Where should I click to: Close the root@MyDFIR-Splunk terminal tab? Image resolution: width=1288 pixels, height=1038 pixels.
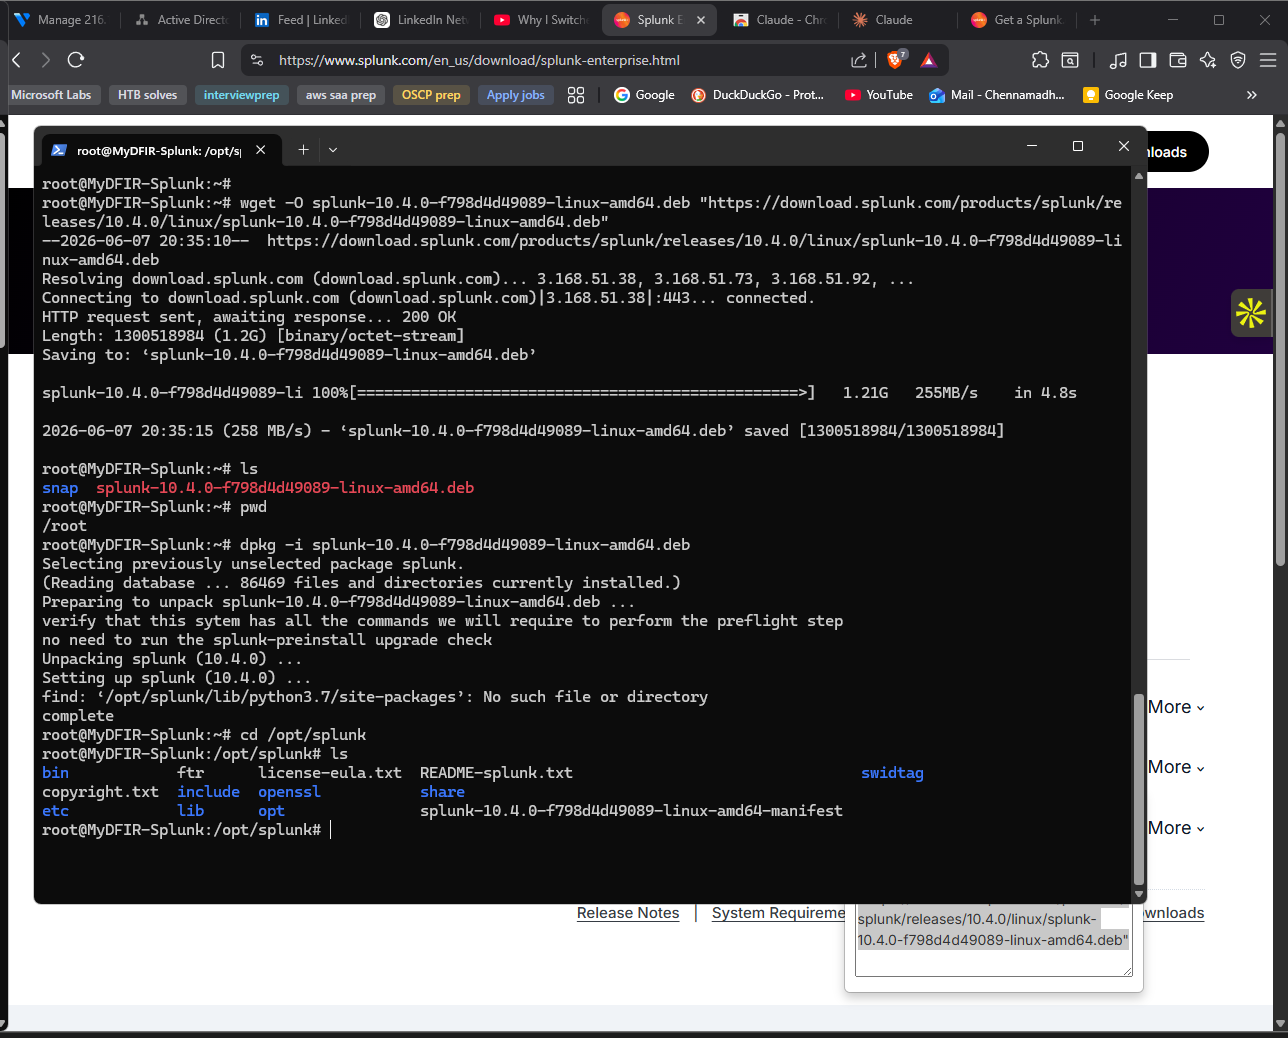point(261,150)
